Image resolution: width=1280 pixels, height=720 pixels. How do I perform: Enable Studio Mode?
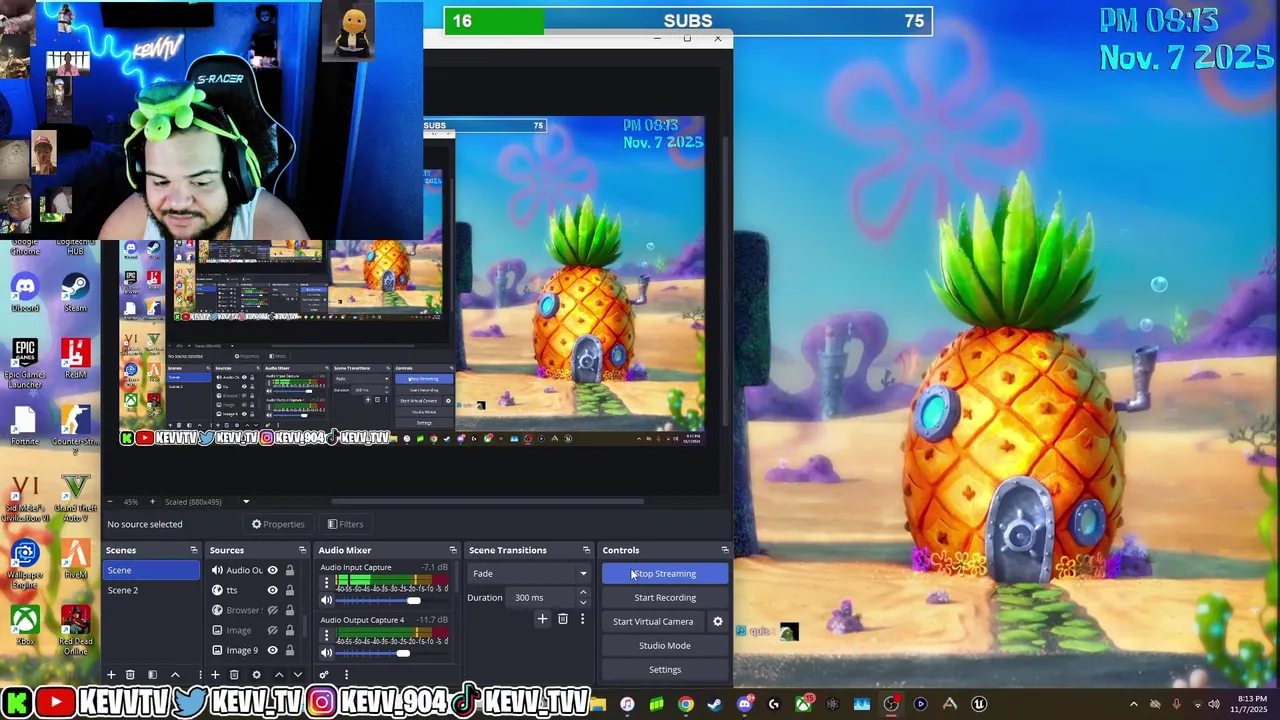pos(665,646)
